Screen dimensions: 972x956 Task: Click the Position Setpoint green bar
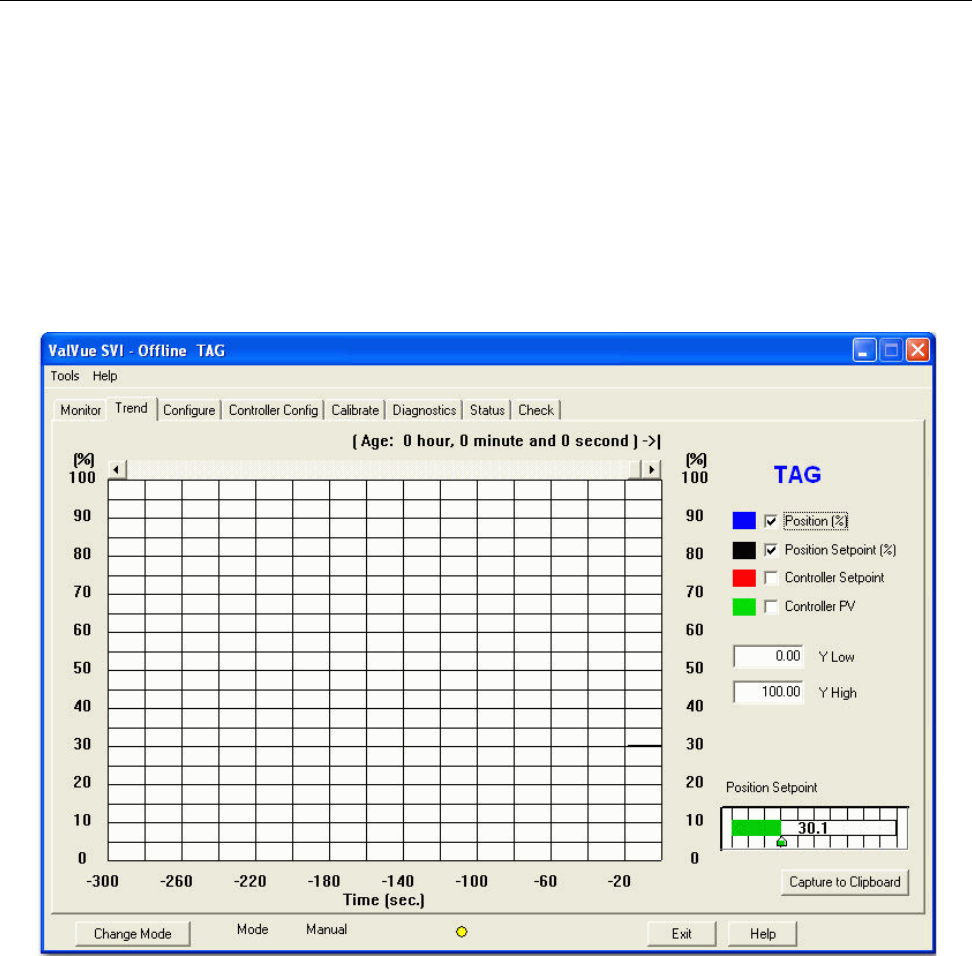click(x=756, y=828)
